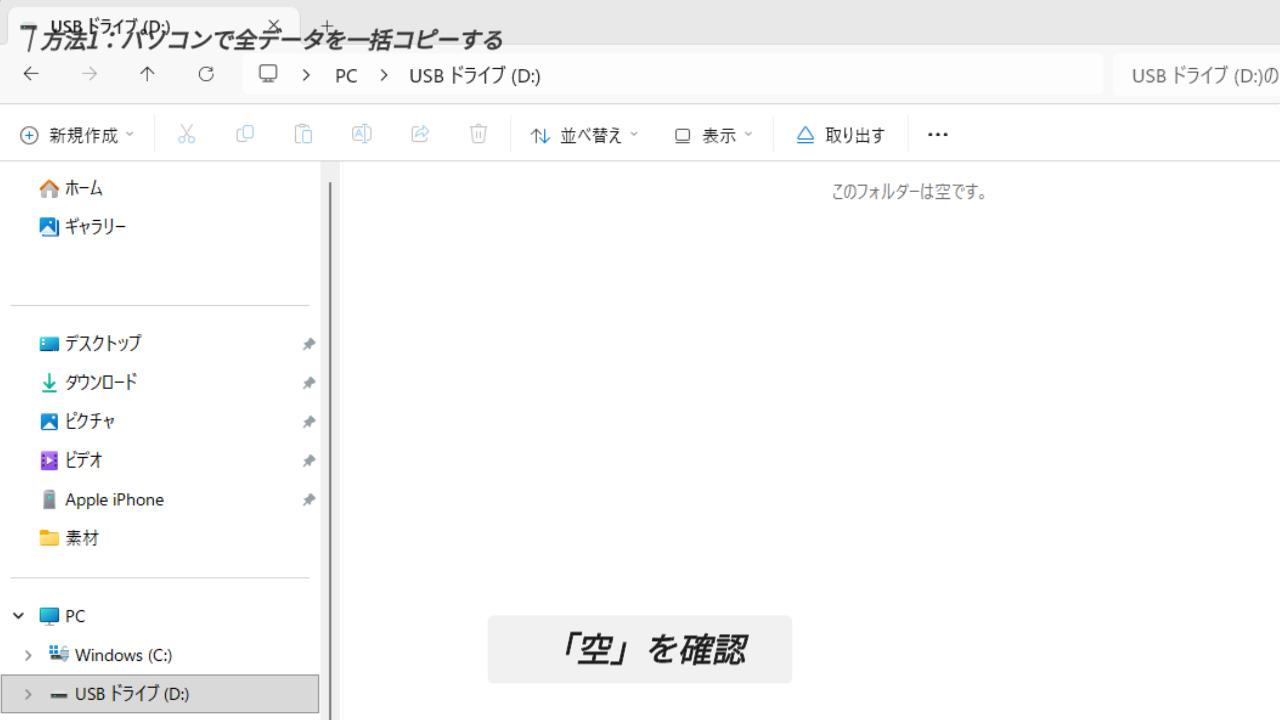Expand the Windows (C:) tree node
The height and width of the screenshot is (720, 1280).
(x=28, y=656)
